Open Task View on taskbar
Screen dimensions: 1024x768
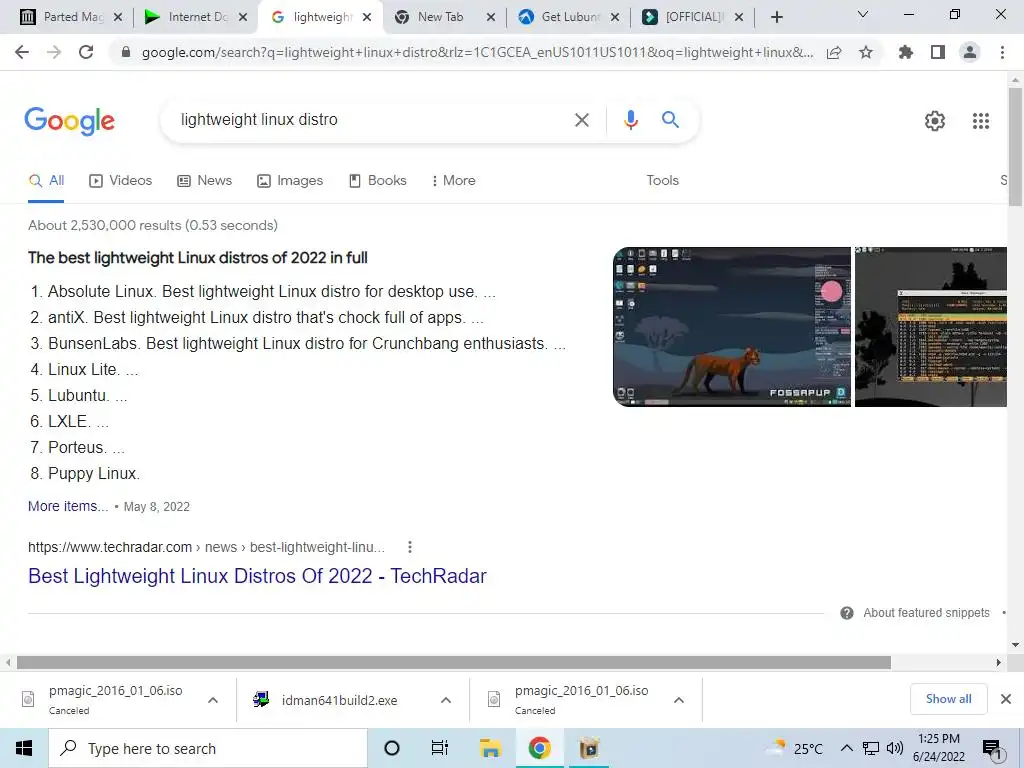440,748
